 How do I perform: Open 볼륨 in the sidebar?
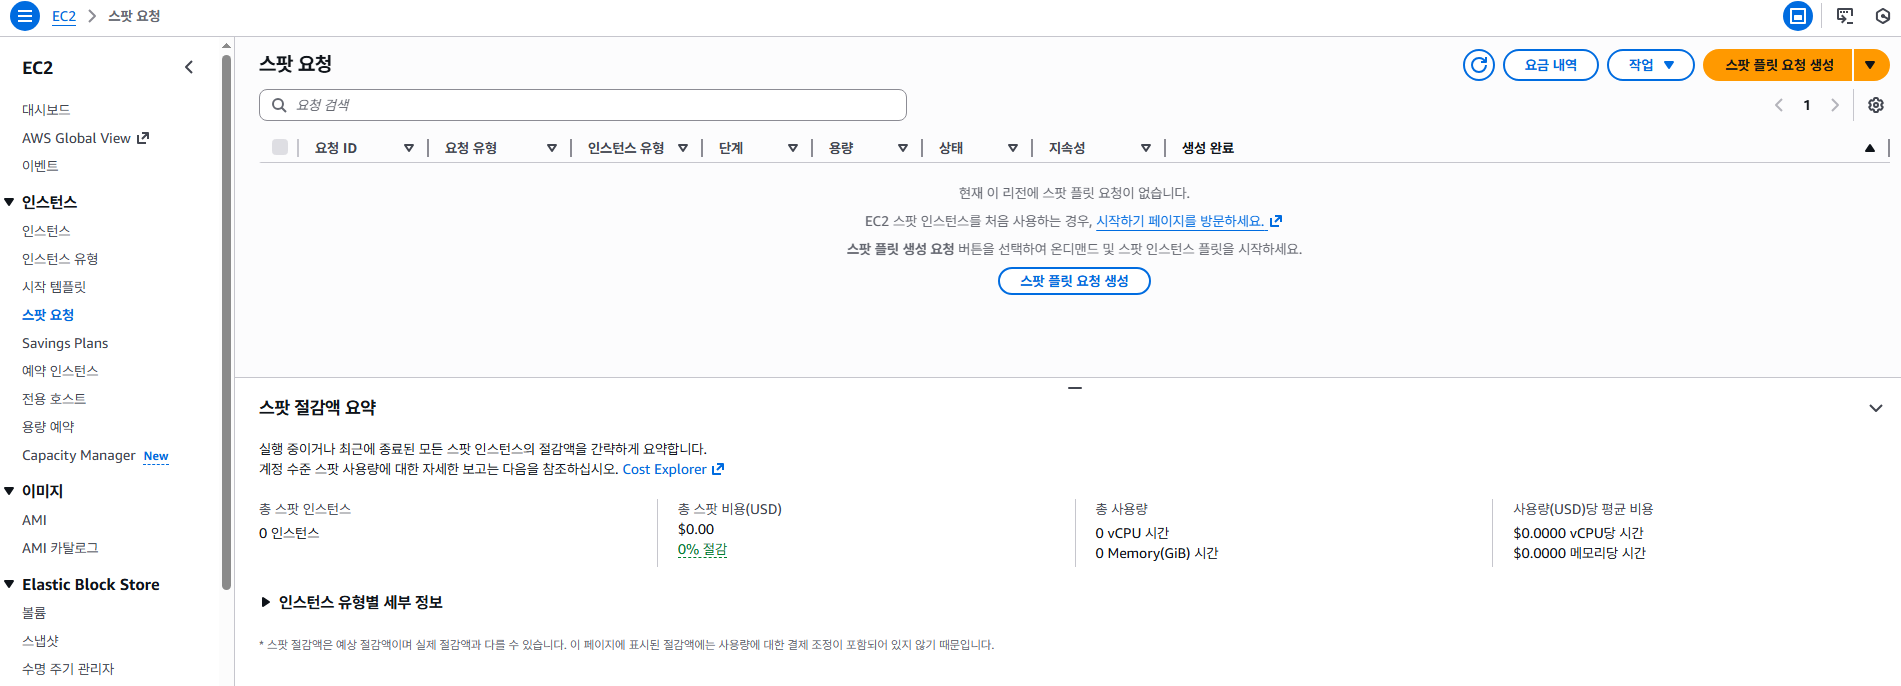click(34, 613)
